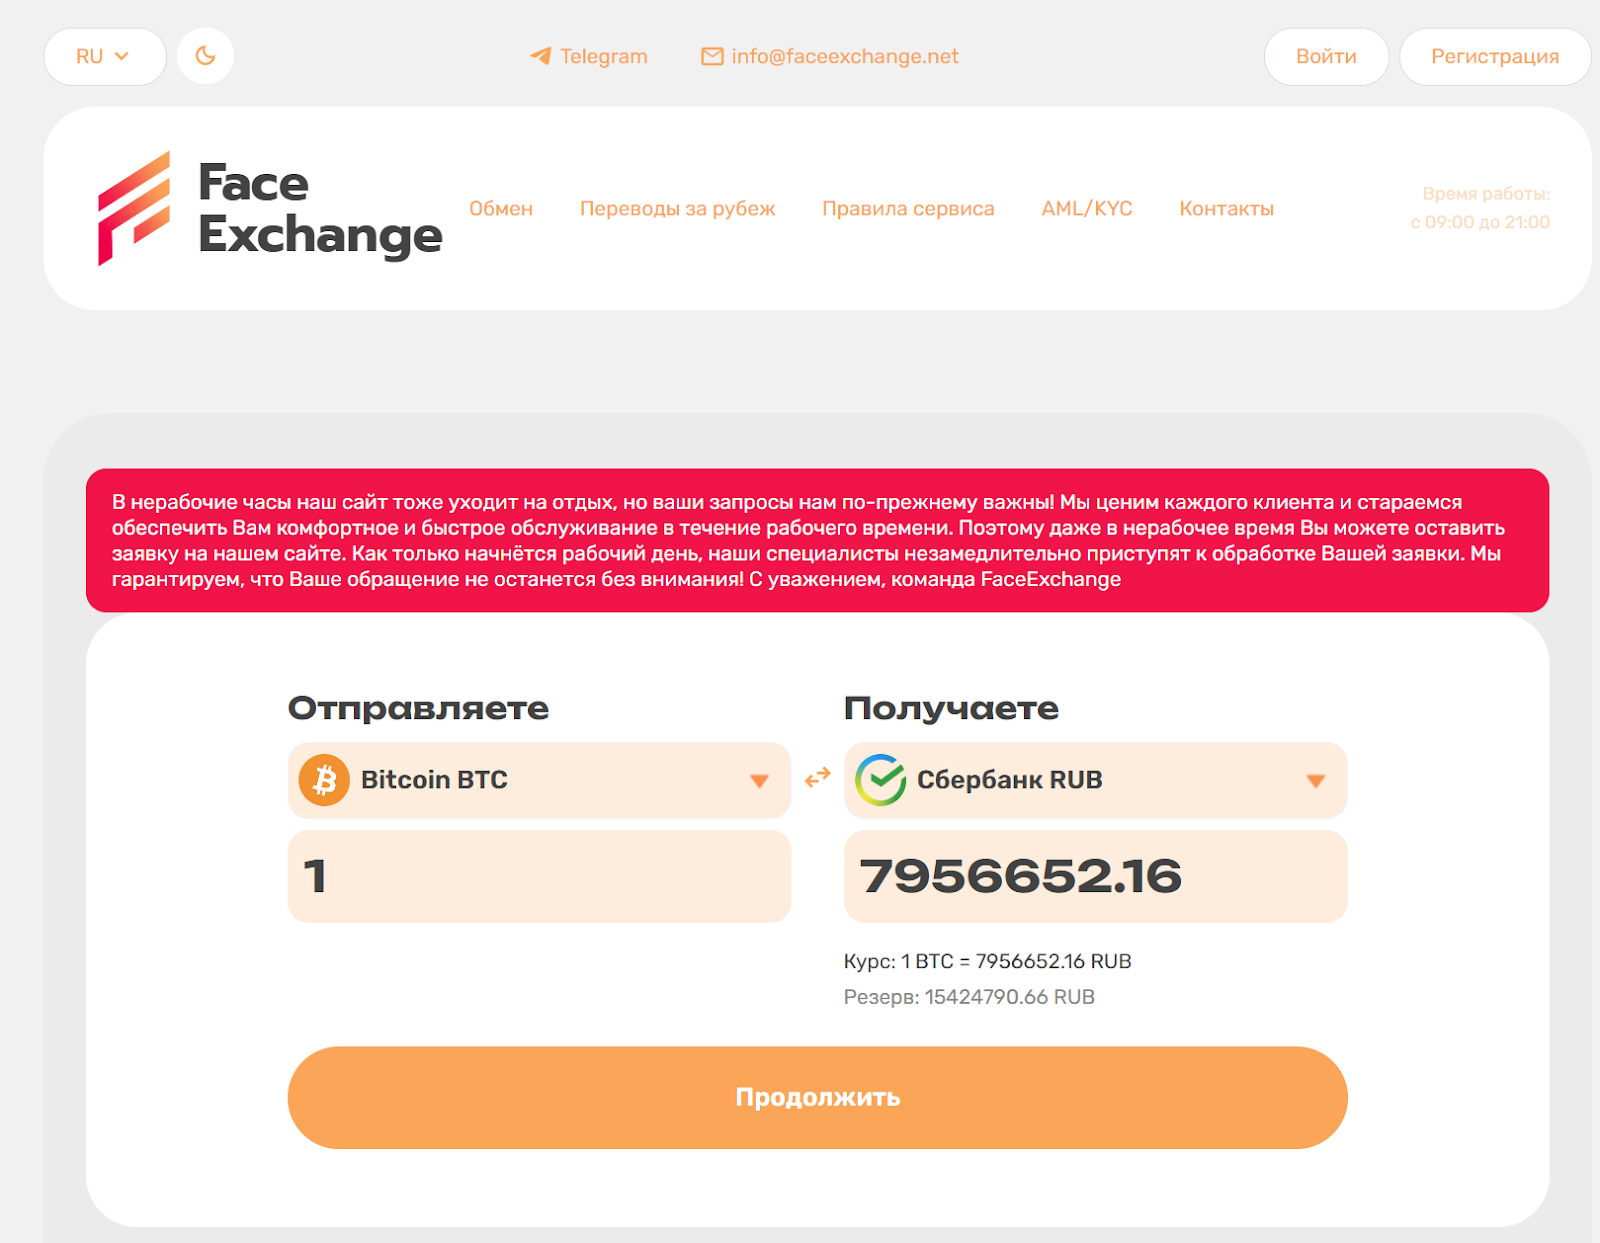The width and height of the screenshot is (1600, 1243).
Task: Click the orange Продолжить button
Action: [818, 1098]
